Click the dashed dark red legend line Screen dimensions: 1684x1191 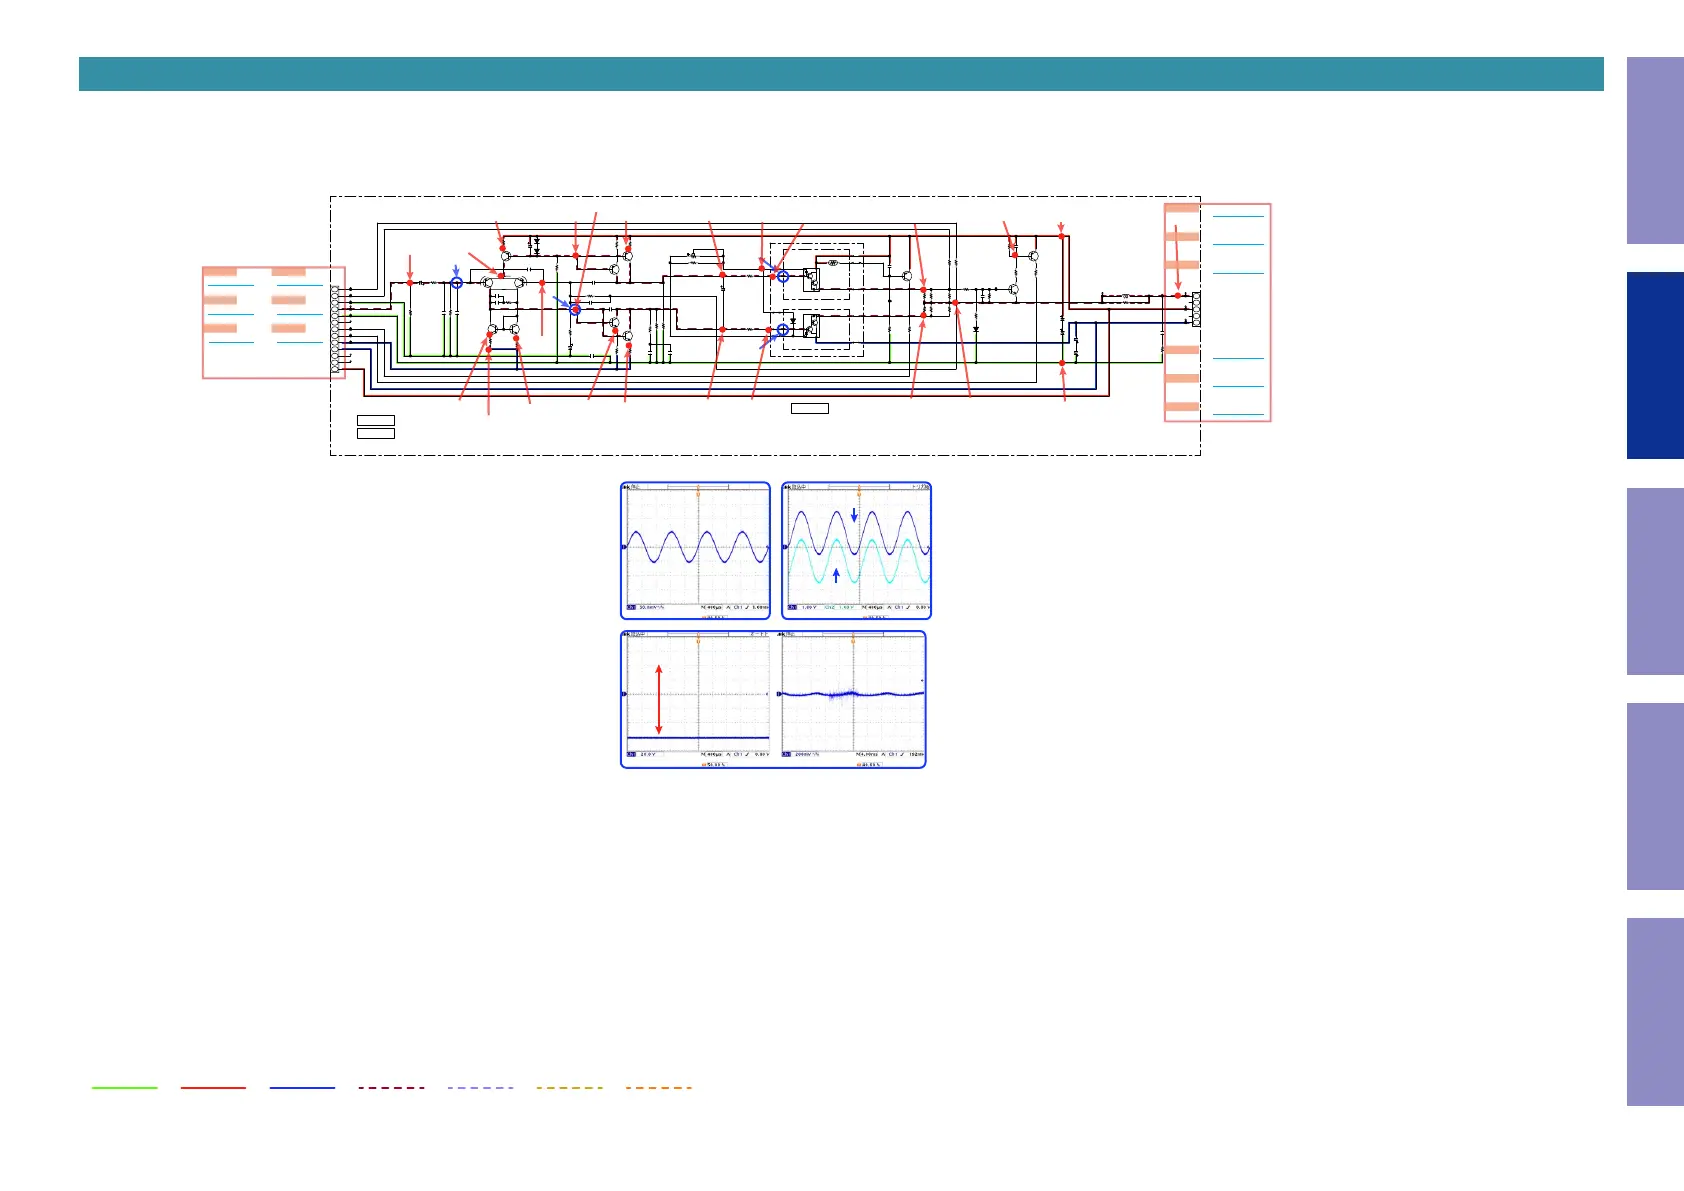pos(391,1087)
